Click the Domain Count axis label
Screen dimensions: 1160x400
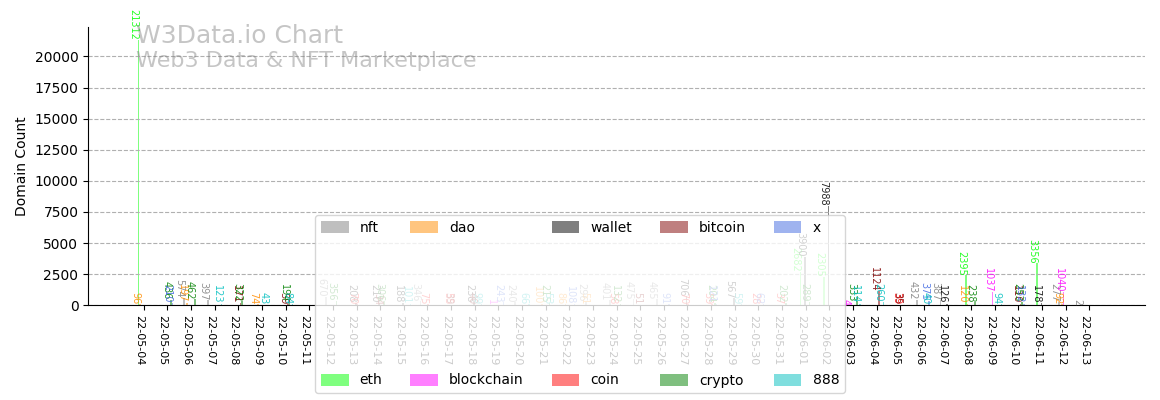(21, 166)
